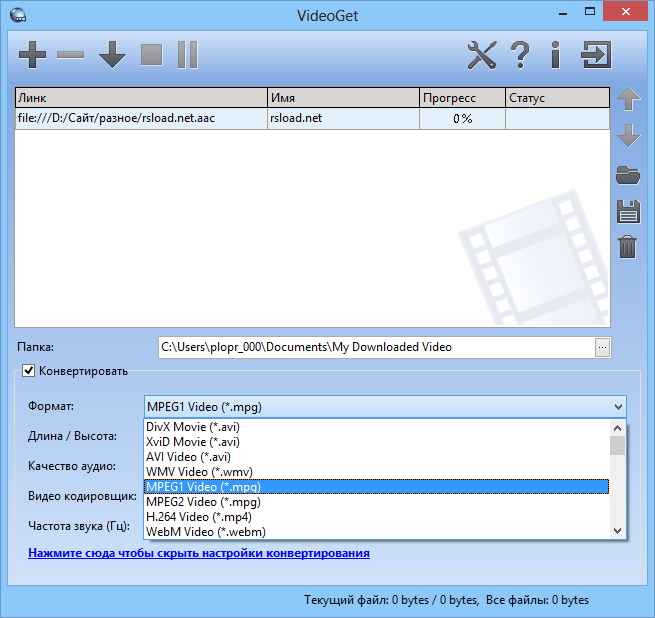Save list with the floppy disk icon
This screenshot has height=618, width=655.
[628, 211]
